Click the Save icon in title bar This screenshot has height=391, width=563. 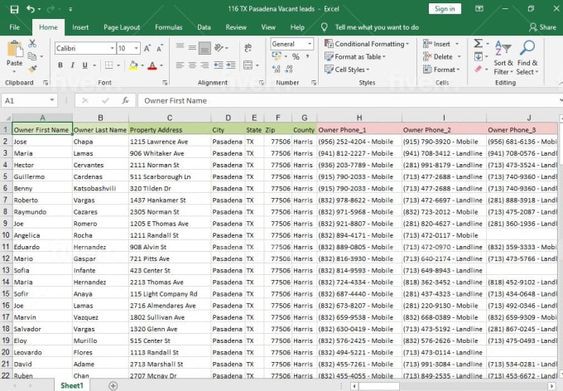click(14, 9)
